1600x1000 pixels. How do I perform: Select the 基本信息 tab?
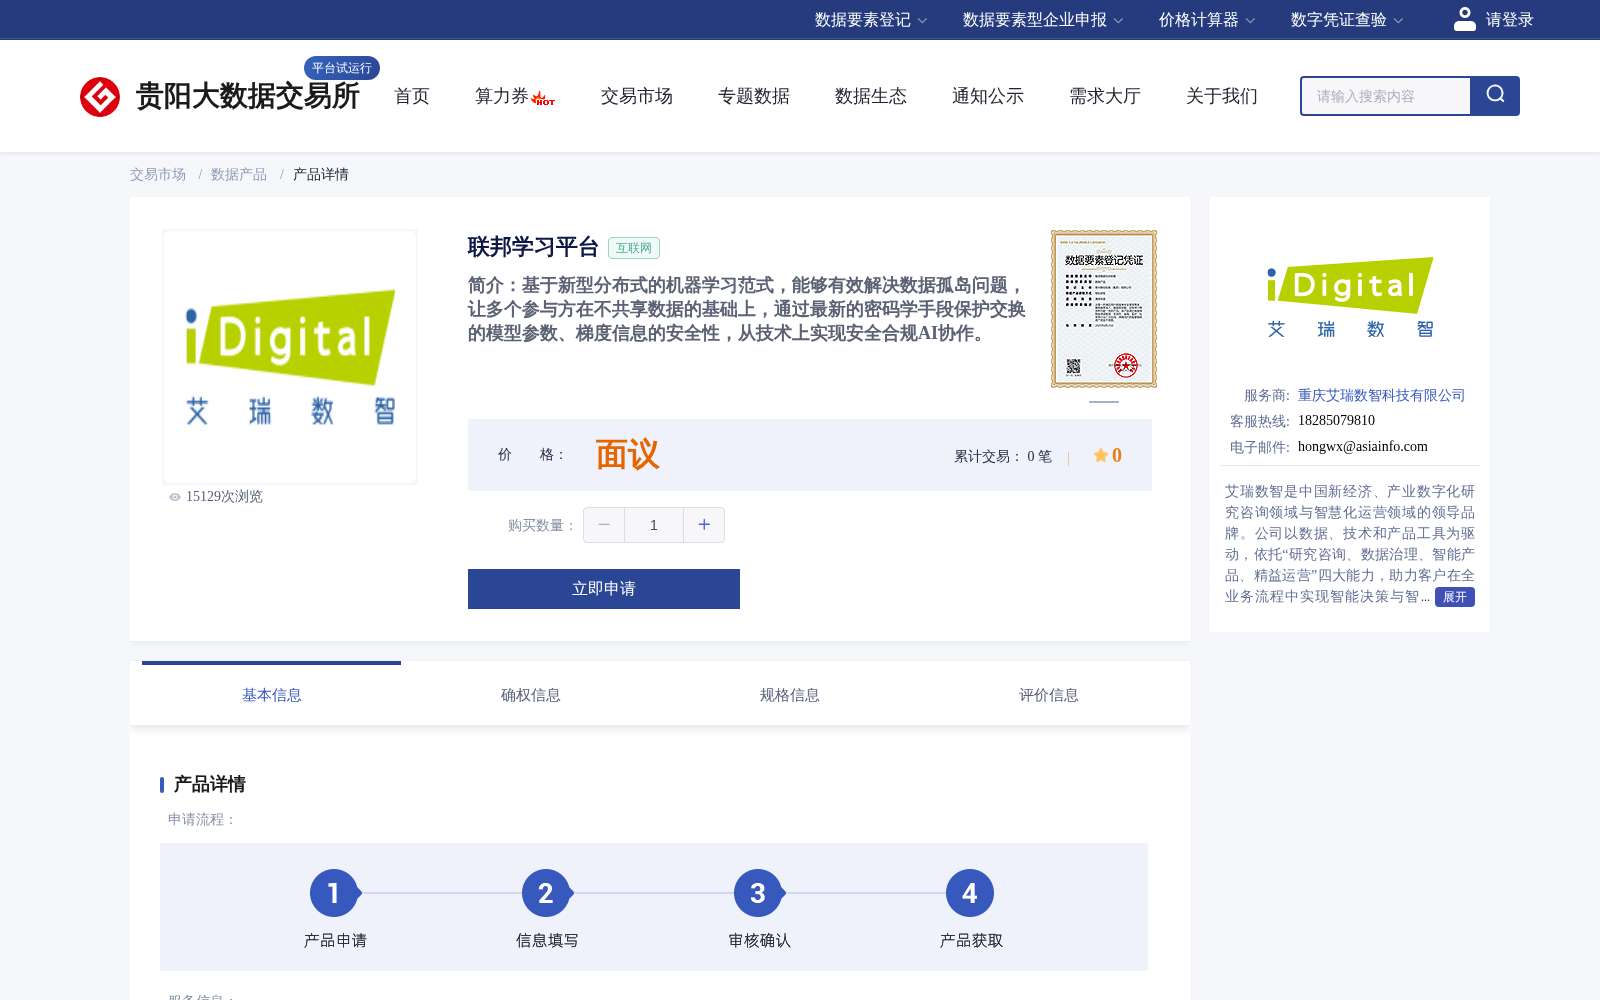click(x=272, y=695)
